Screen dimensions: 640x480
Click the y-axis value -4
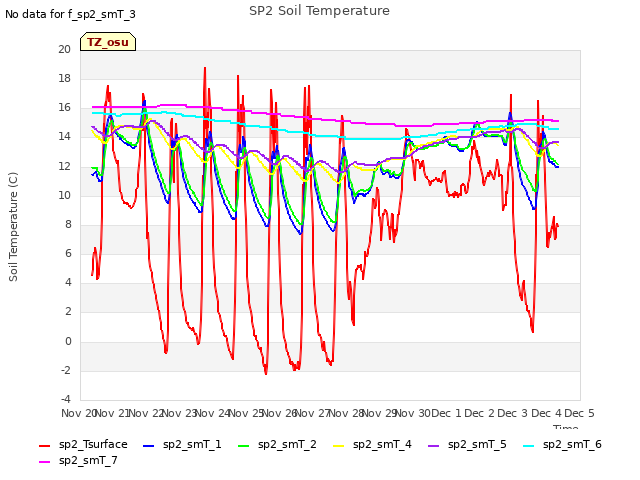[x=66, y=399]
